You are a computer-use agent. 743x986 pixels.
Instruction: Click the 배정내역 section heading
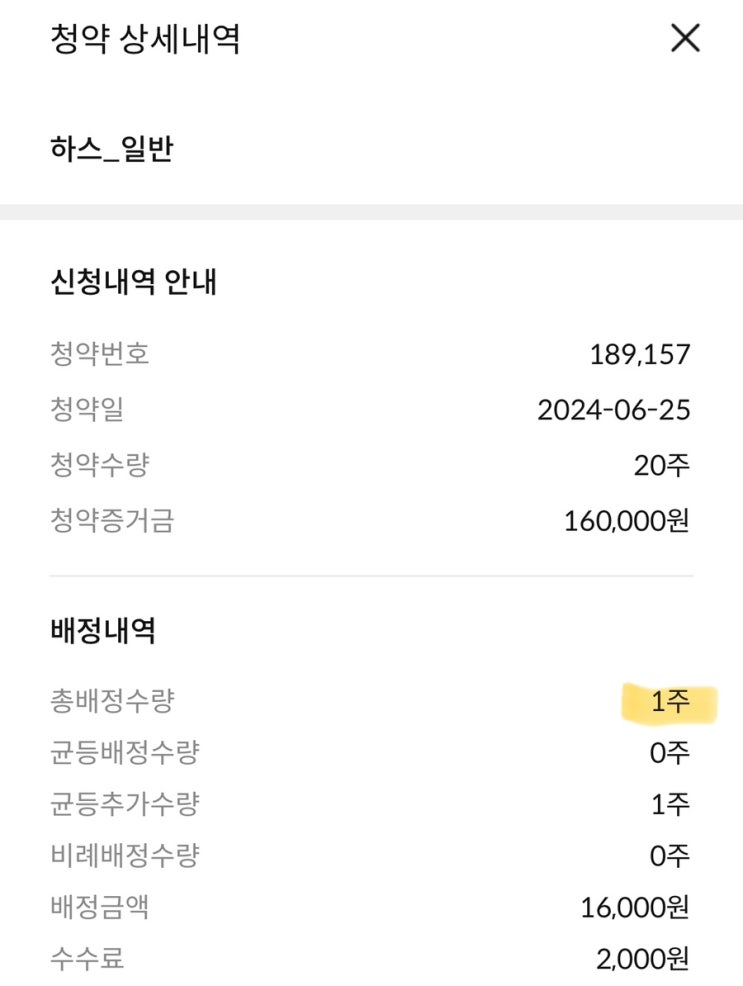(x=103, y=630)
